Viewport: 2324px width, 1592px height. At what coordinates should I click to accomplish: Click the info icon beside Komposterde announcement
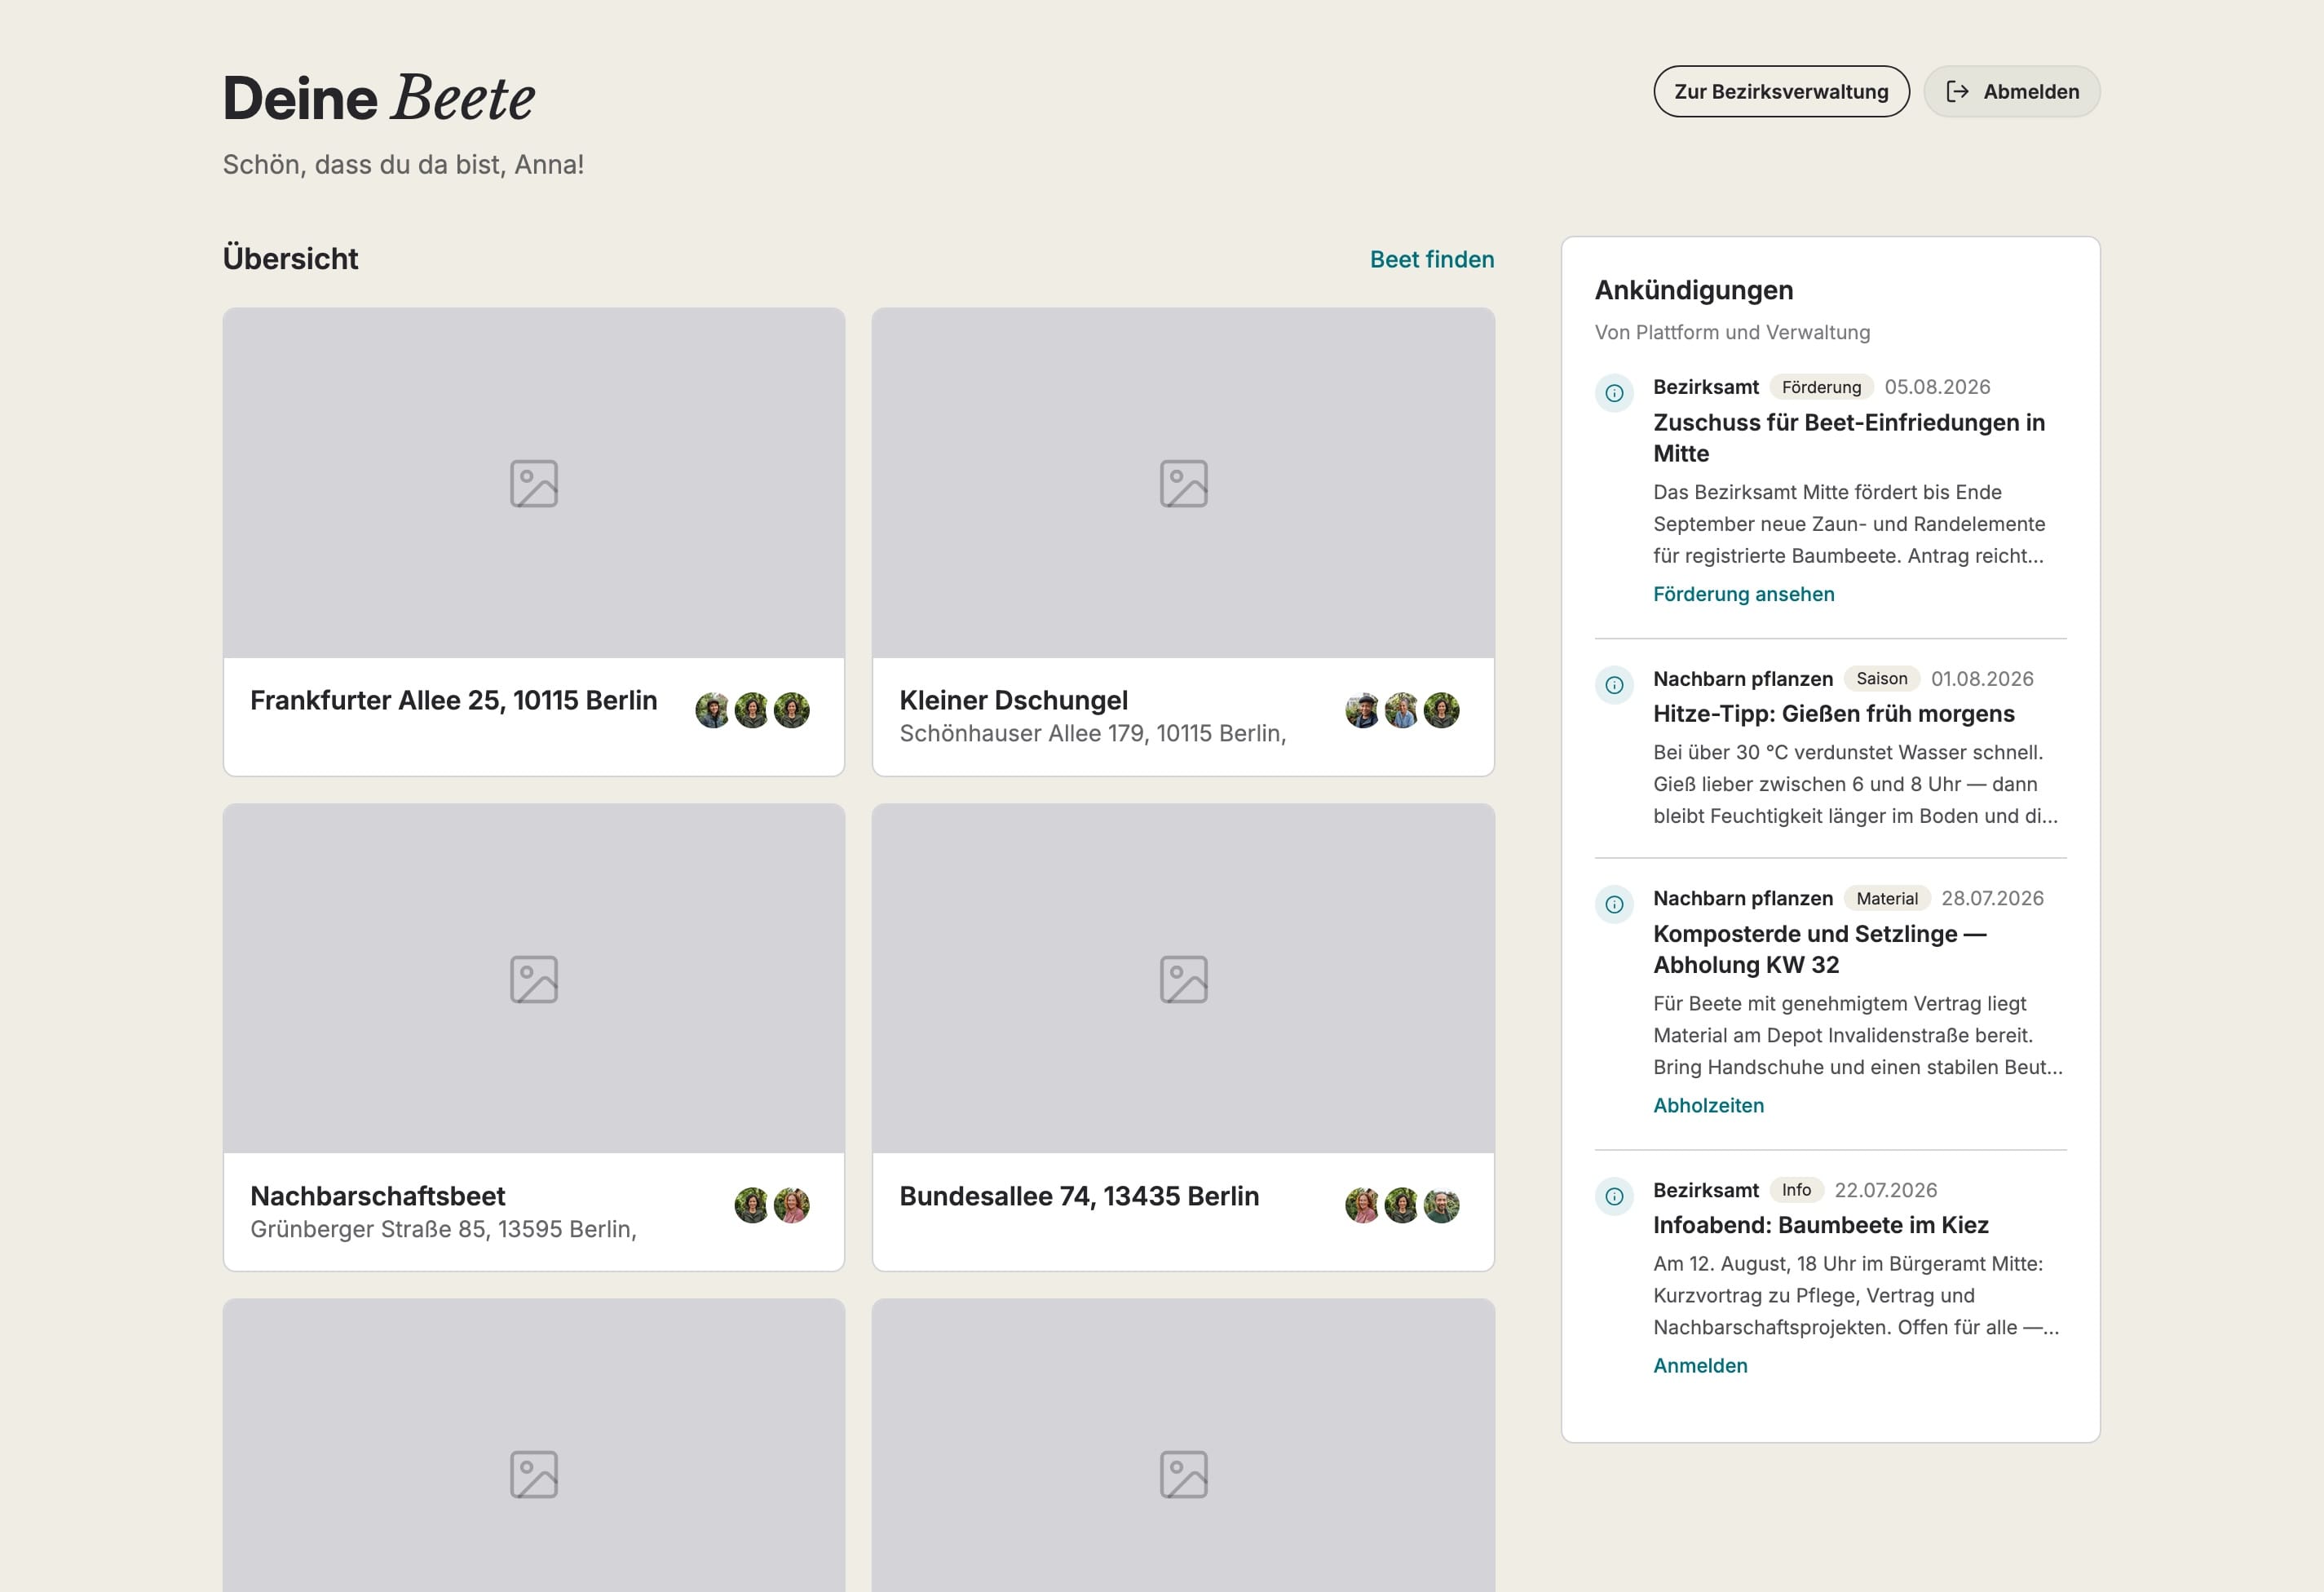click(x=1614, y=904)
